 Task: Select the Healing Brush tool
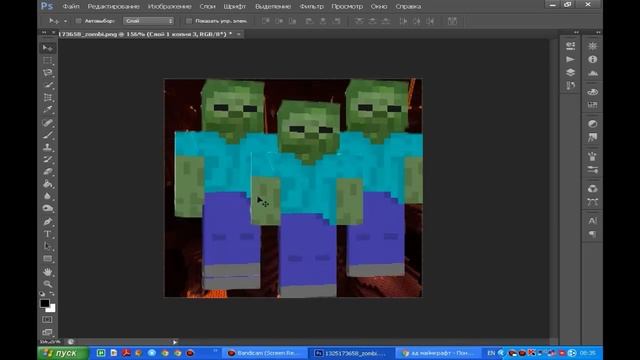[x=47, y=122]
